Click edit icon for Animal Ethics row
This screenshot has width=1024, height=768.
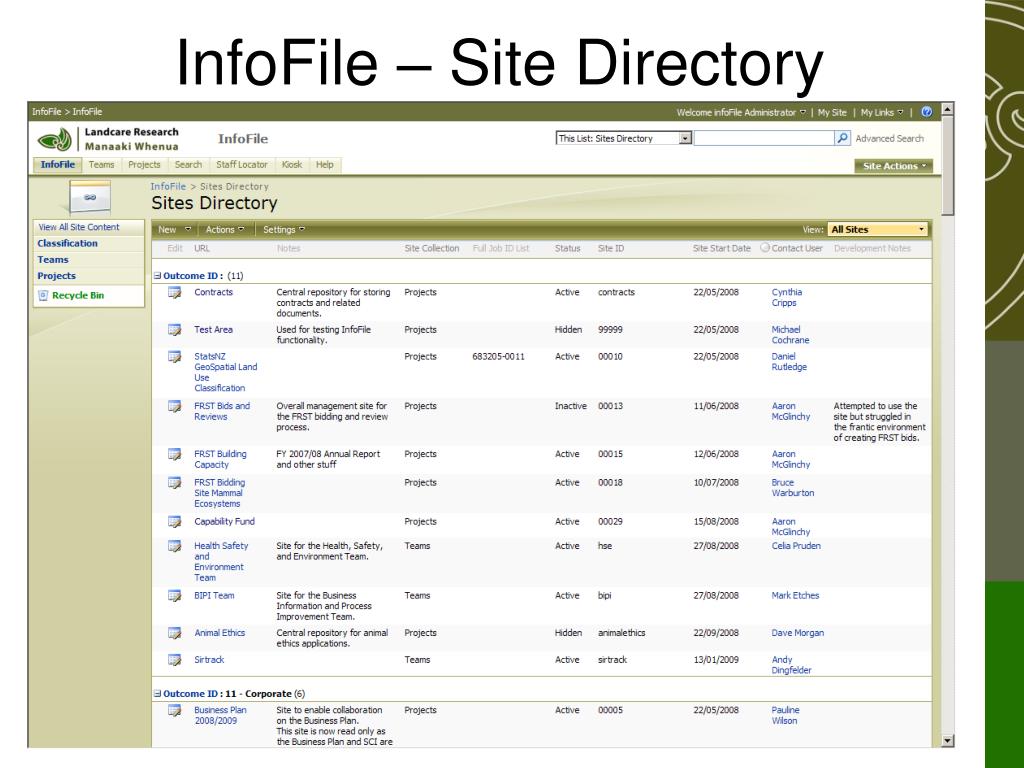pyautogui.click(x=174, y=633)
